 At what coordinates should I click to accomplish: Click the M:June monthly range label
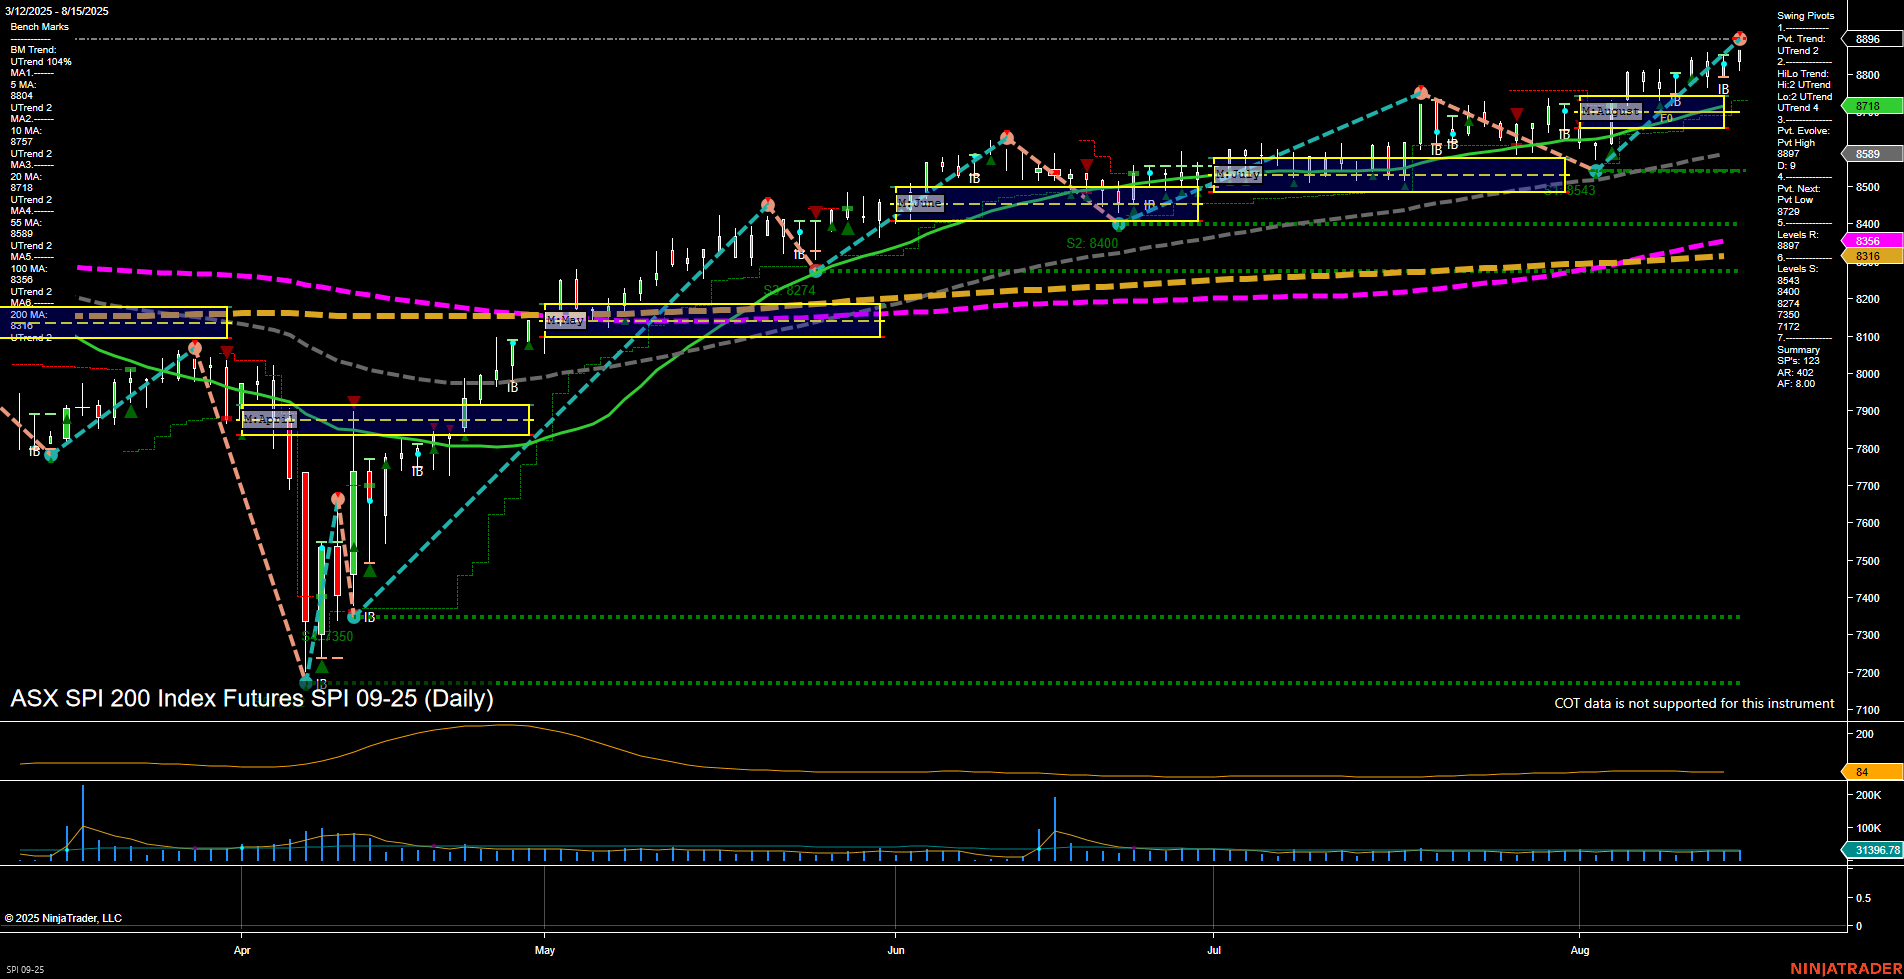[x=919, y=203]
